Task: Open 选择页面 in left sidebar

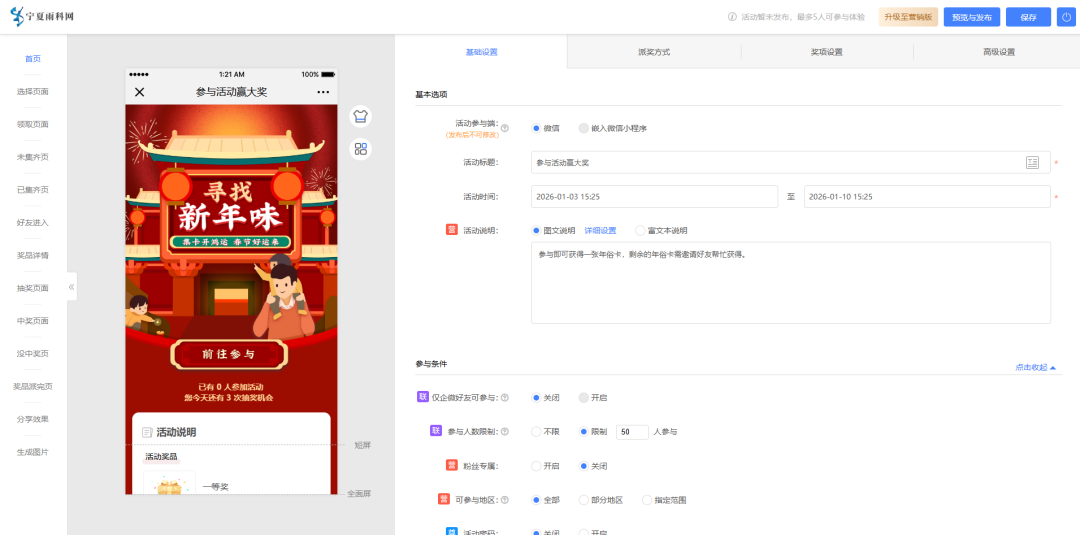Action: [33, 91]
